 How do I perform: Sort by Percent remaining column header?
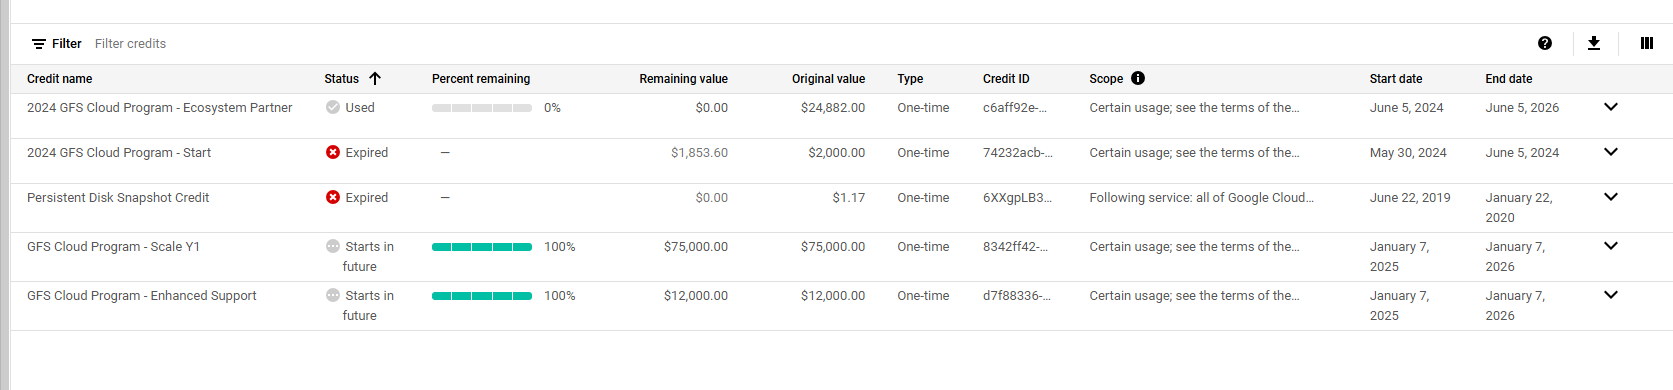481,79
